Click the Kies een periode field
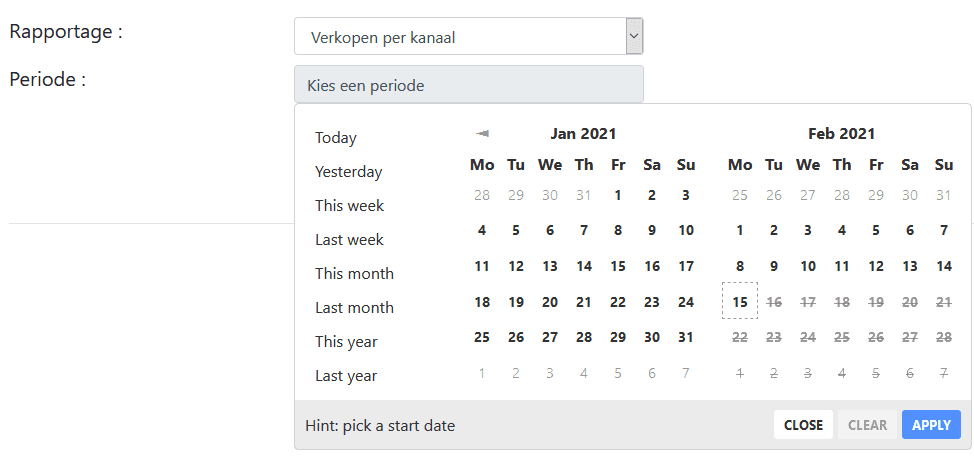974x462 pixels. click(468, 85)
